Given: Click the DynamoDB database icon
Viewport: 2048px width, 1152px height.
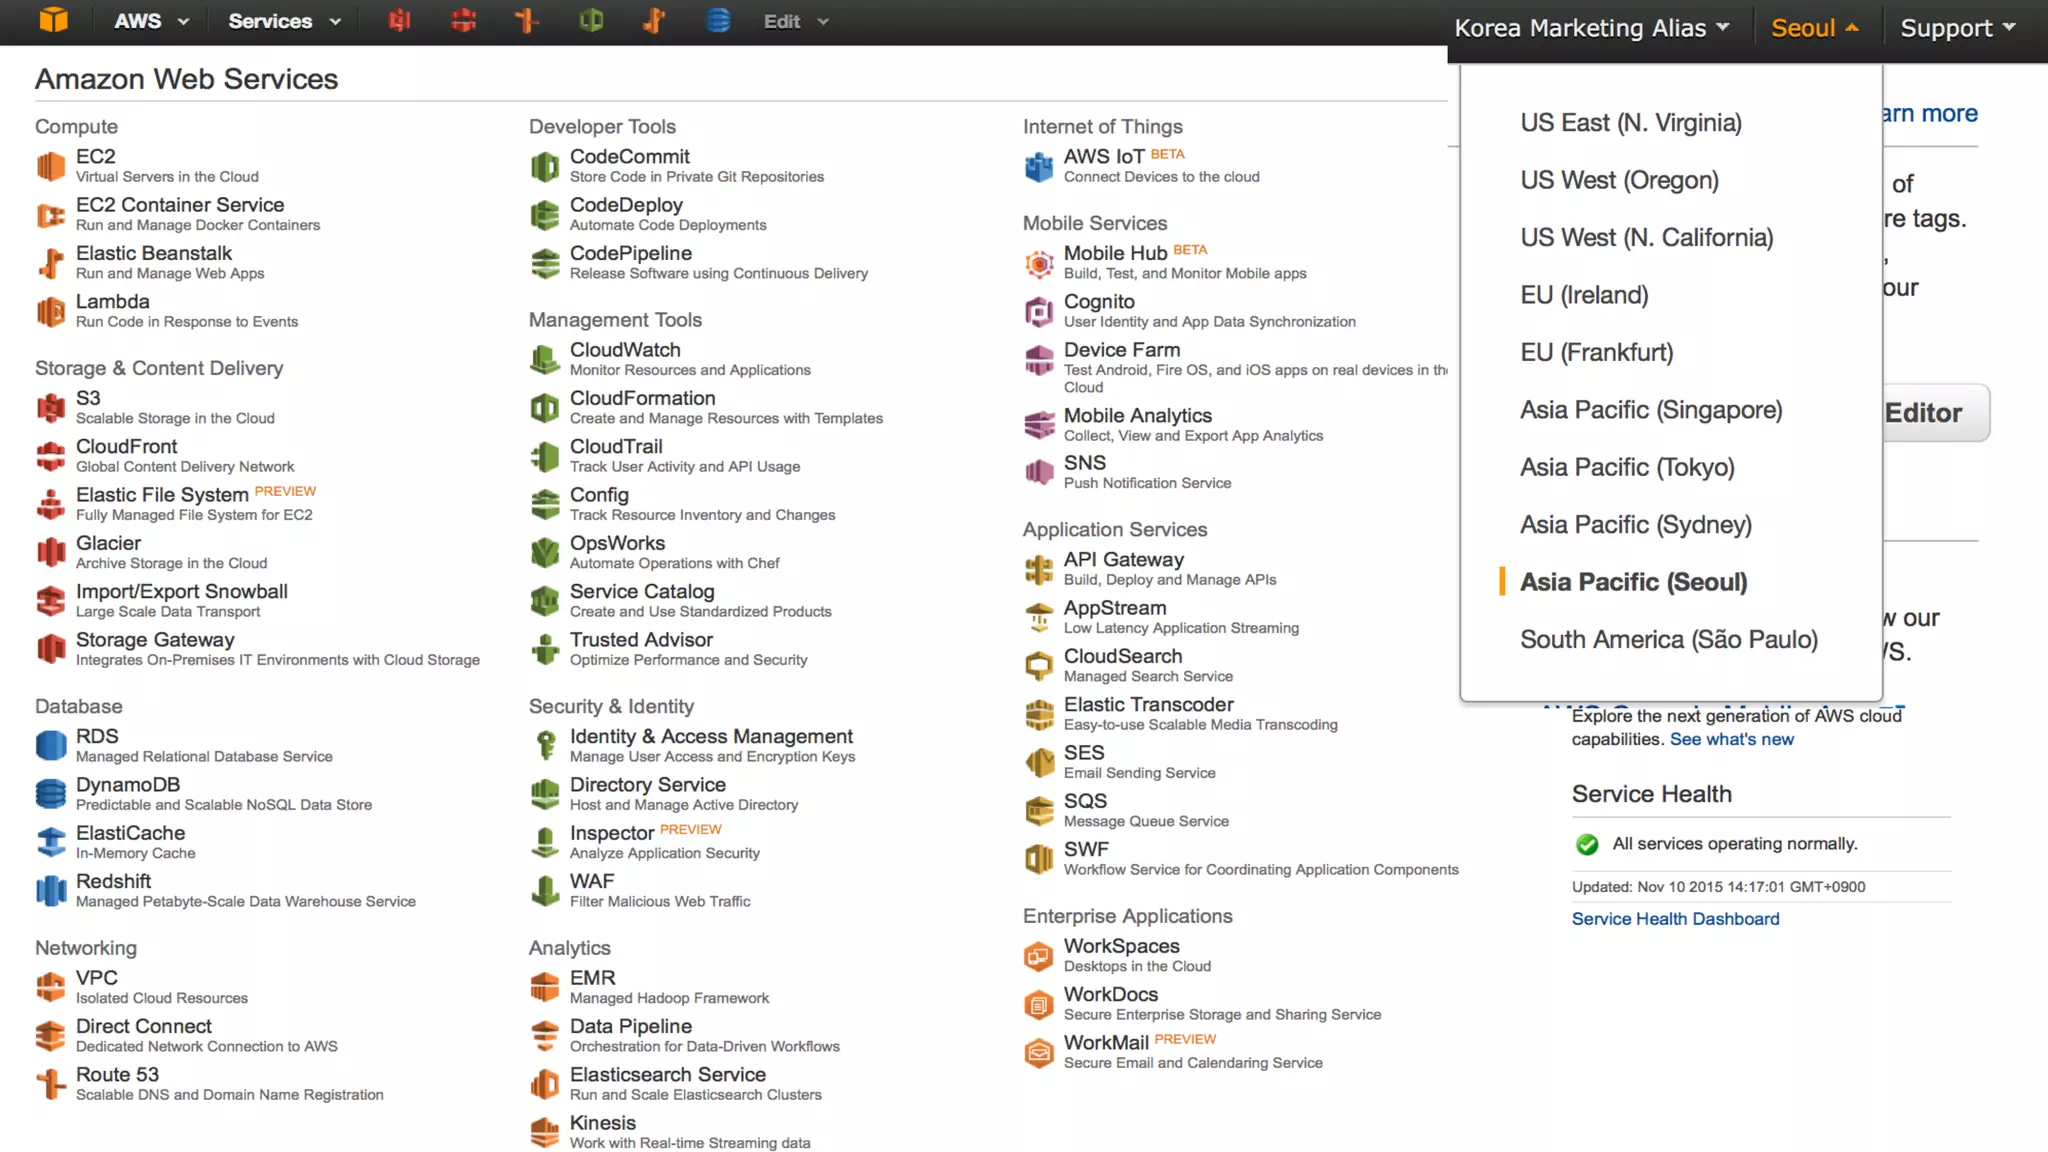Looking at the screenshot, I should click(50, 794).
